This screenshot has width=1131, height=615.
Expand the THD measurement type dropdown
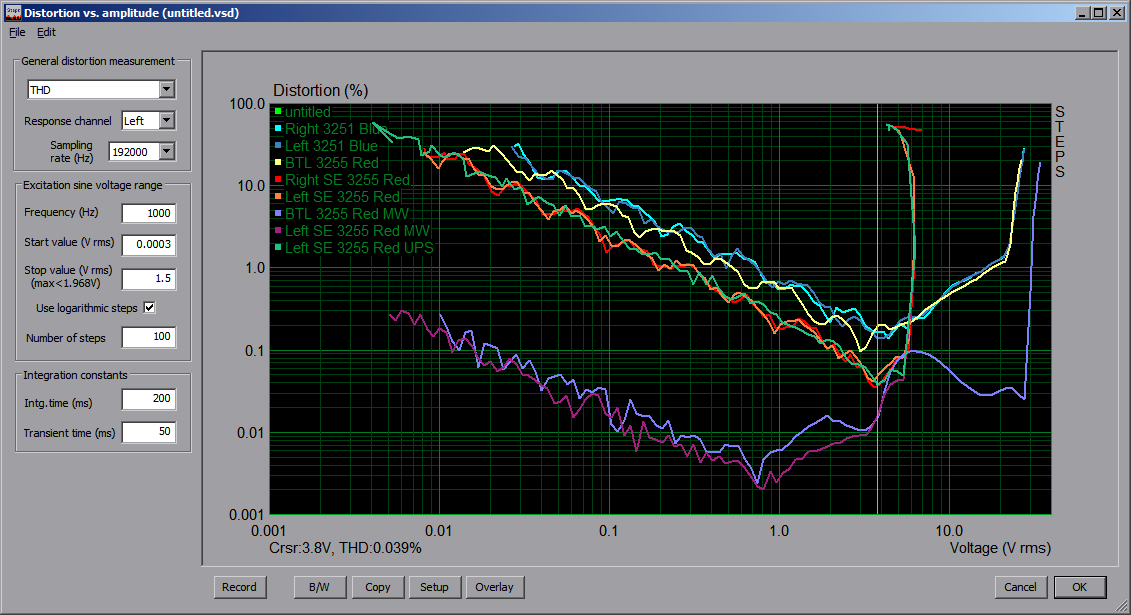pyautogui.click(x=166, y=90)
